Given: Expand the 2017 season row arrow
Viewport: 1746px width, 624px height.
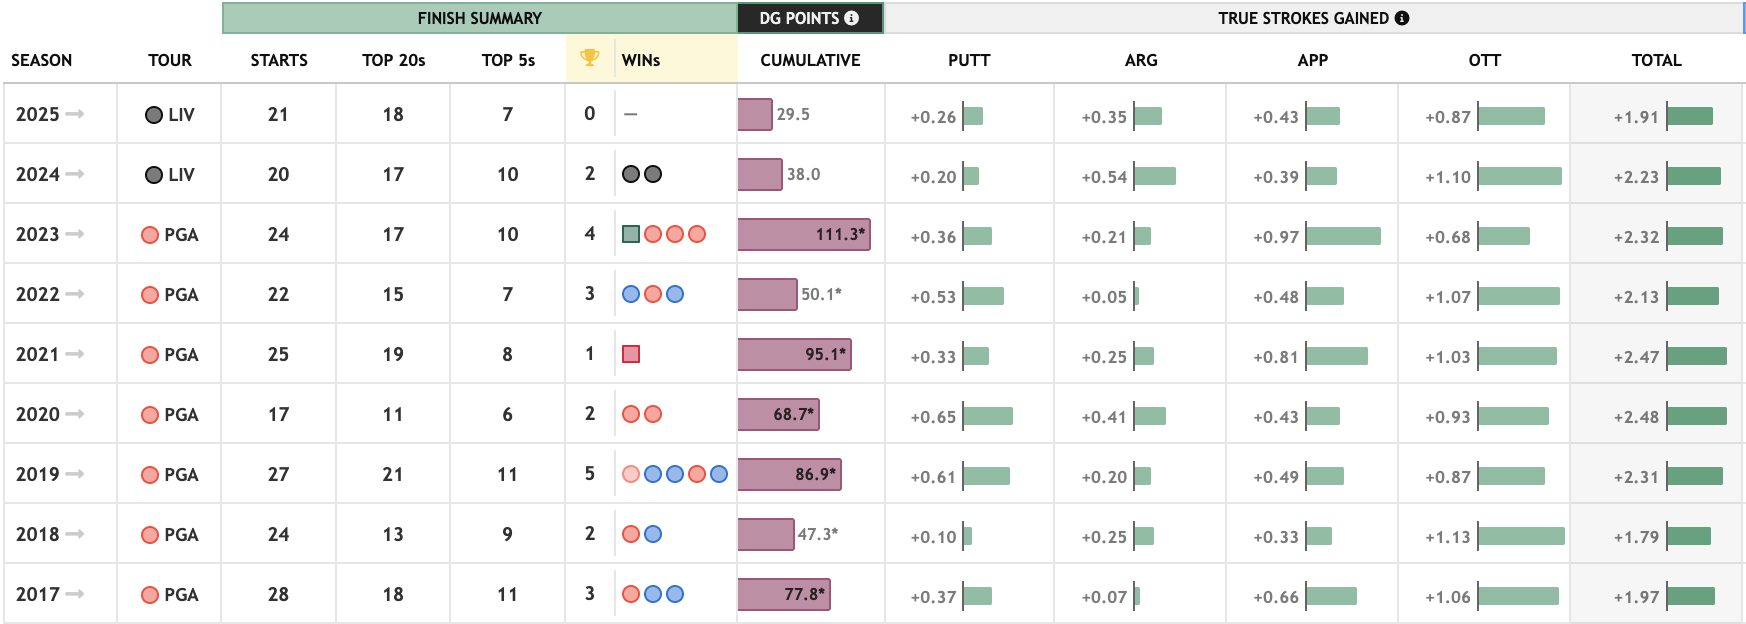Looking at the screenshot, I should 75,594.
